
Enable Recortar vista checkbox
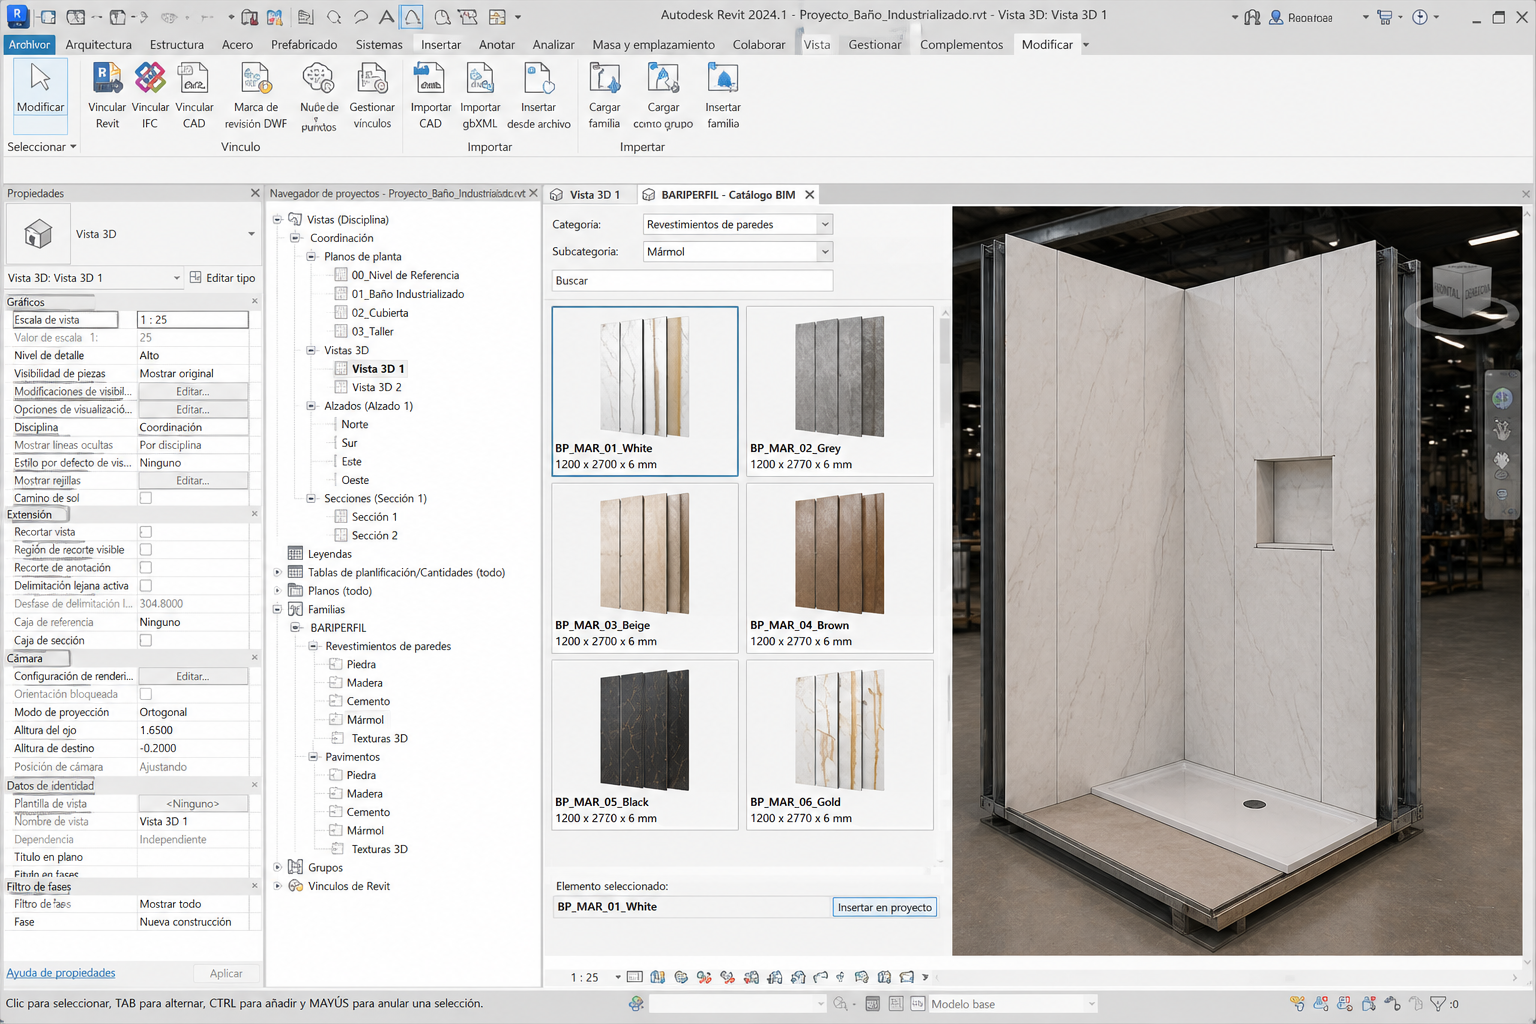click(146, 532)
